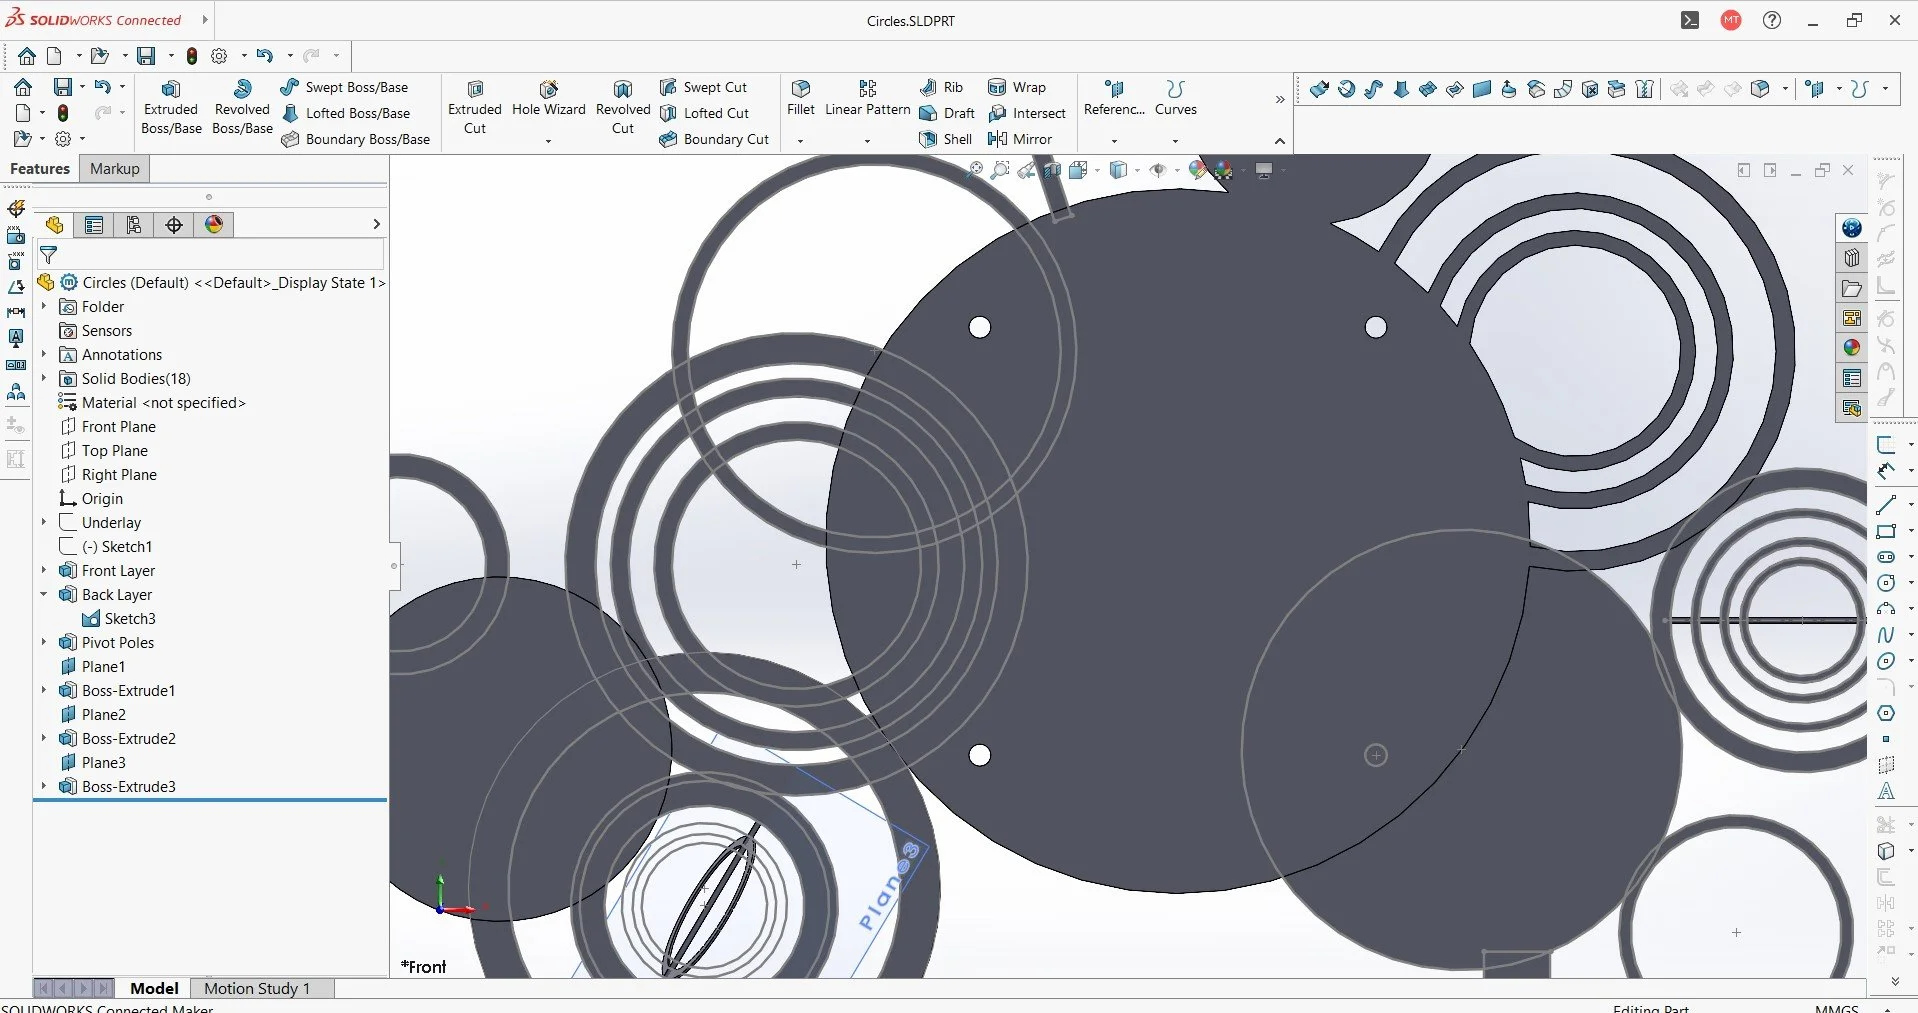Expand the Pivot Poles feature
Image resolution: width=1918 pixels, height=1013 pixels.
point(43,643)
